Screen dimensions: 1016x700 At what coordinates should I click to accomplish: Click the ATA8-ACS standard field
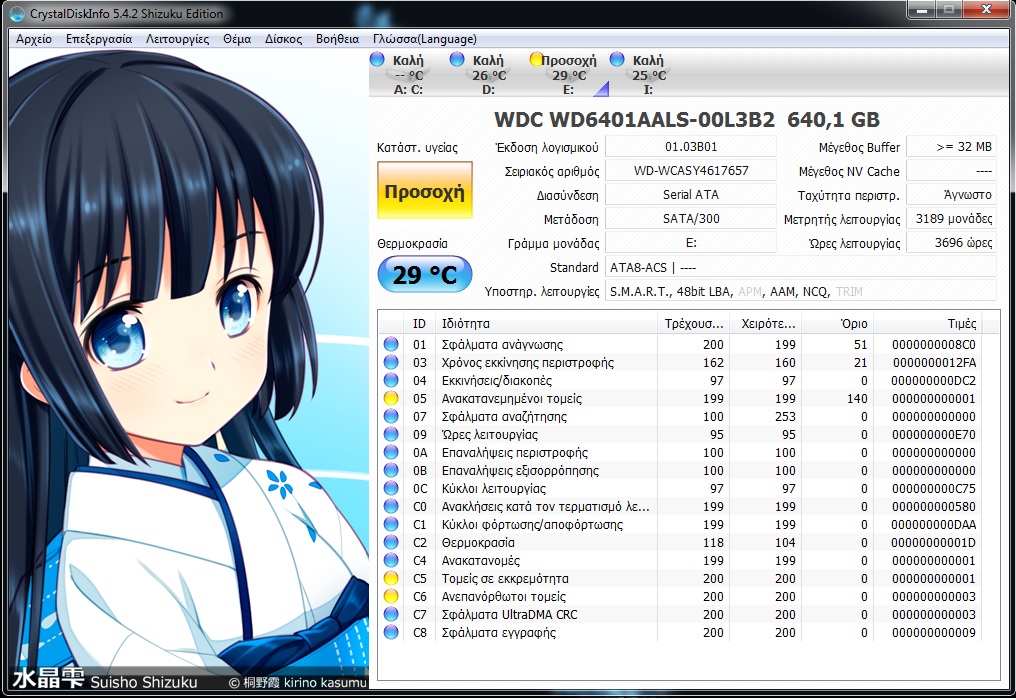pyautogui.click(x=801, y=267)
